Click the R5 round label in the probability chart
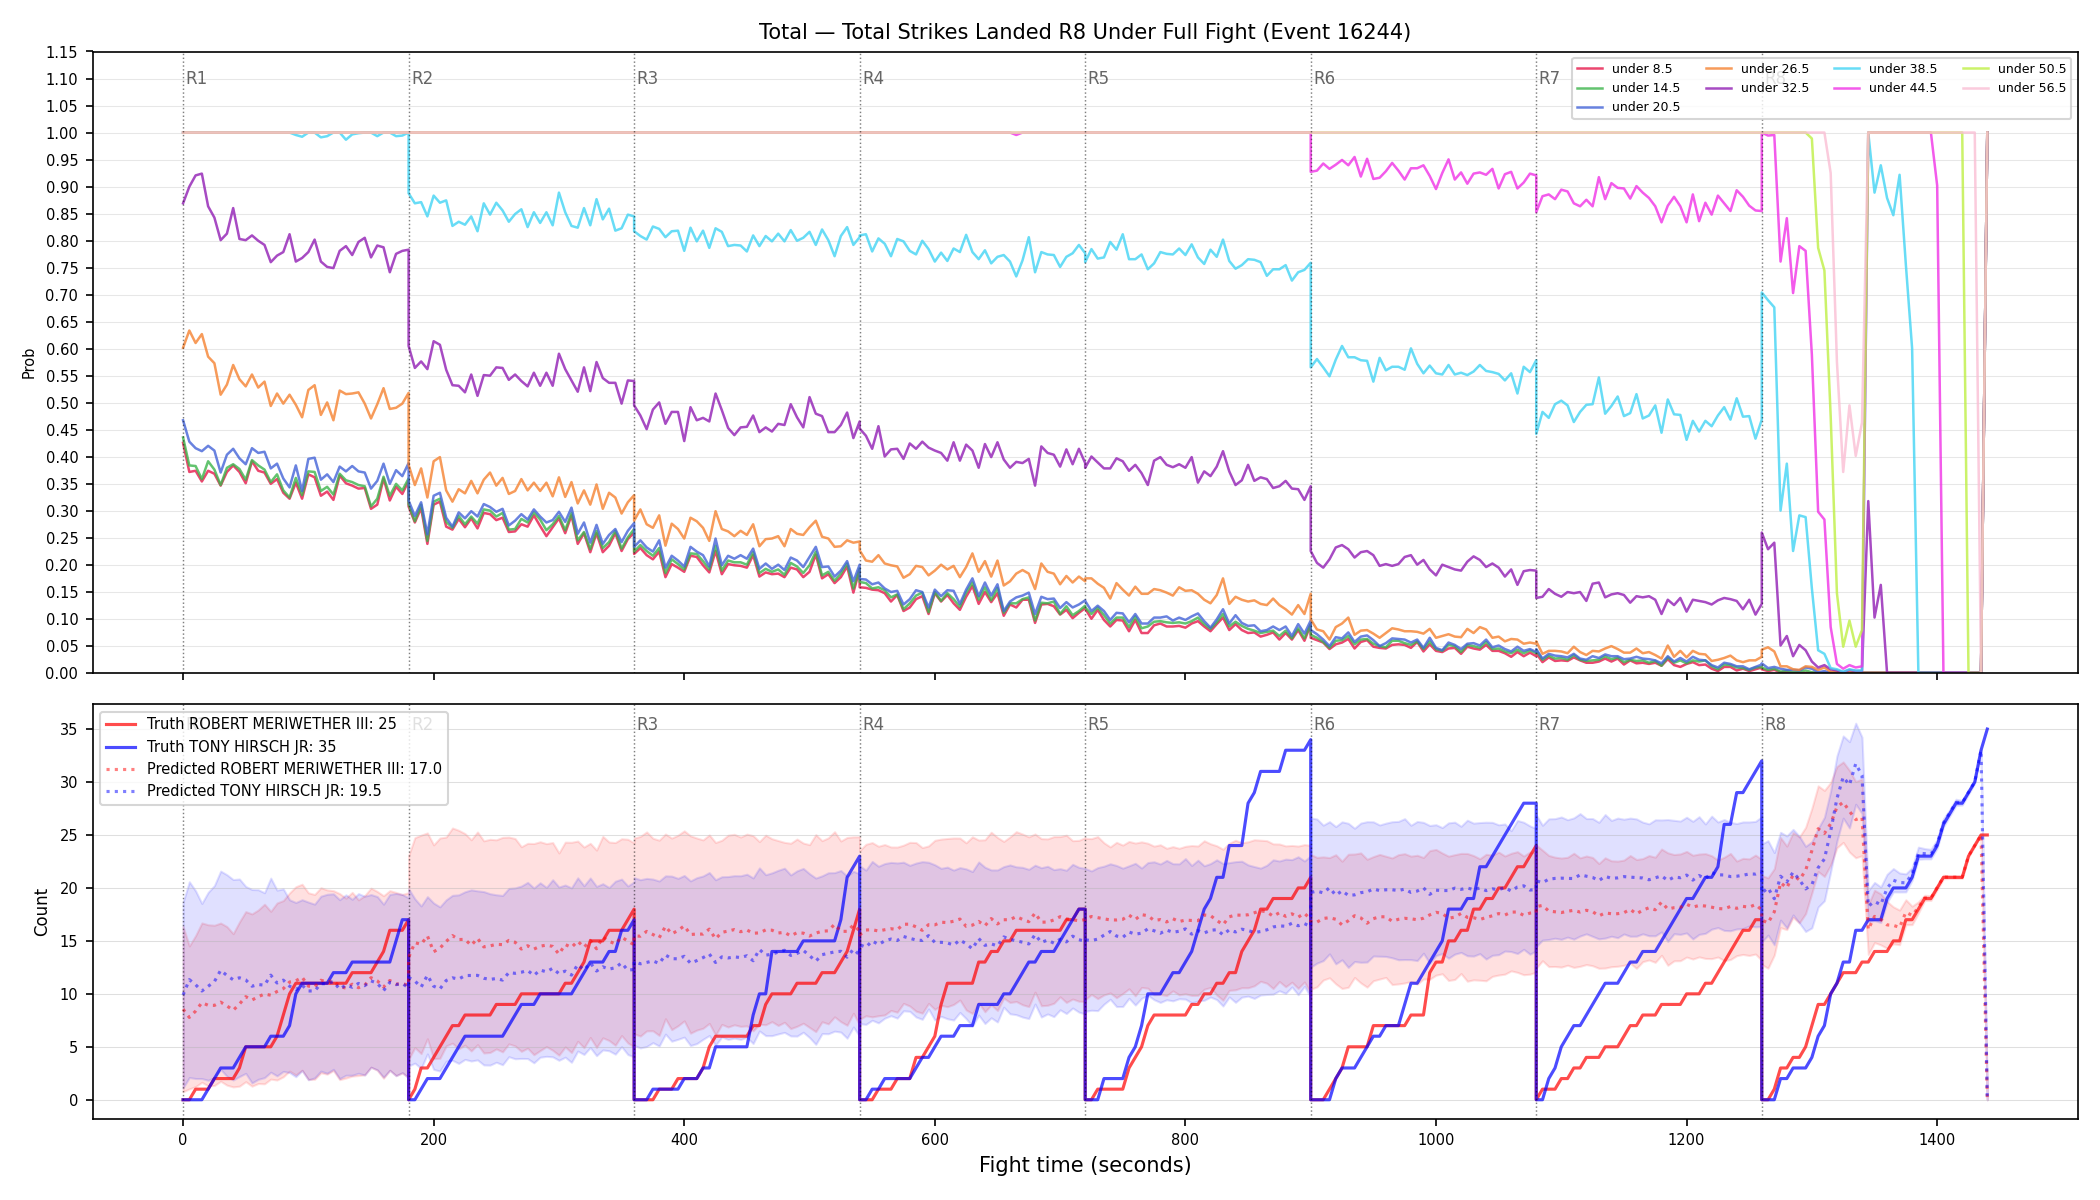The height and width of the screenshot is (1200, 2100). (x=1098, y=78)
